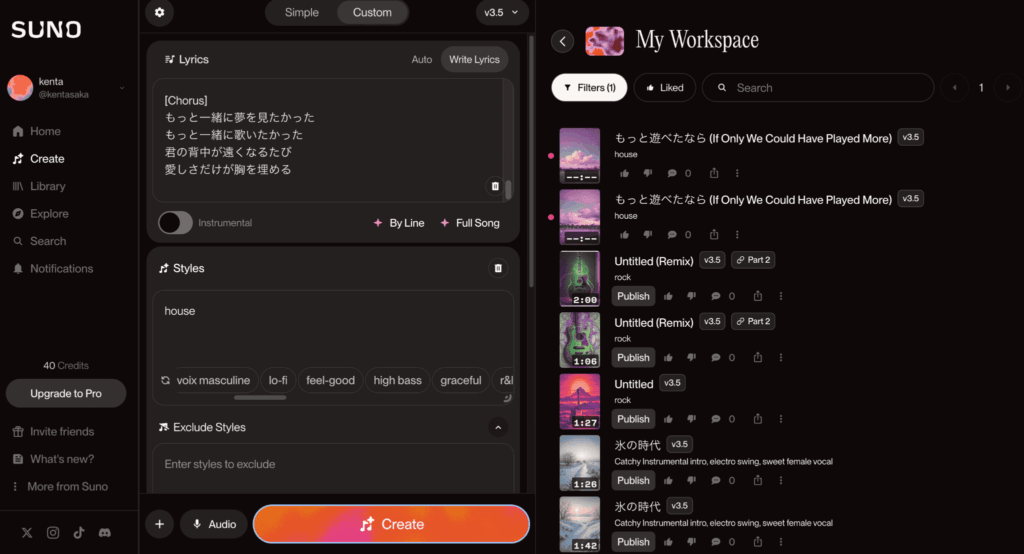Share the first もっと遊べたなら song

point(714,173)
